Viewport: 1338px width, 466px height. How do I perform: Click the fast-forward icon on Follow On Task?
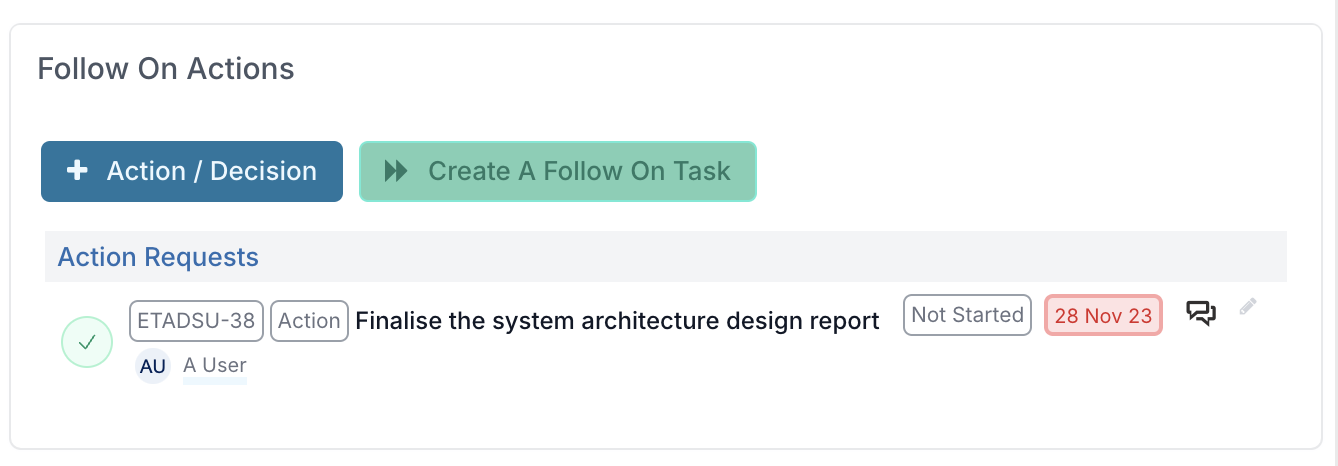[396, 171]
